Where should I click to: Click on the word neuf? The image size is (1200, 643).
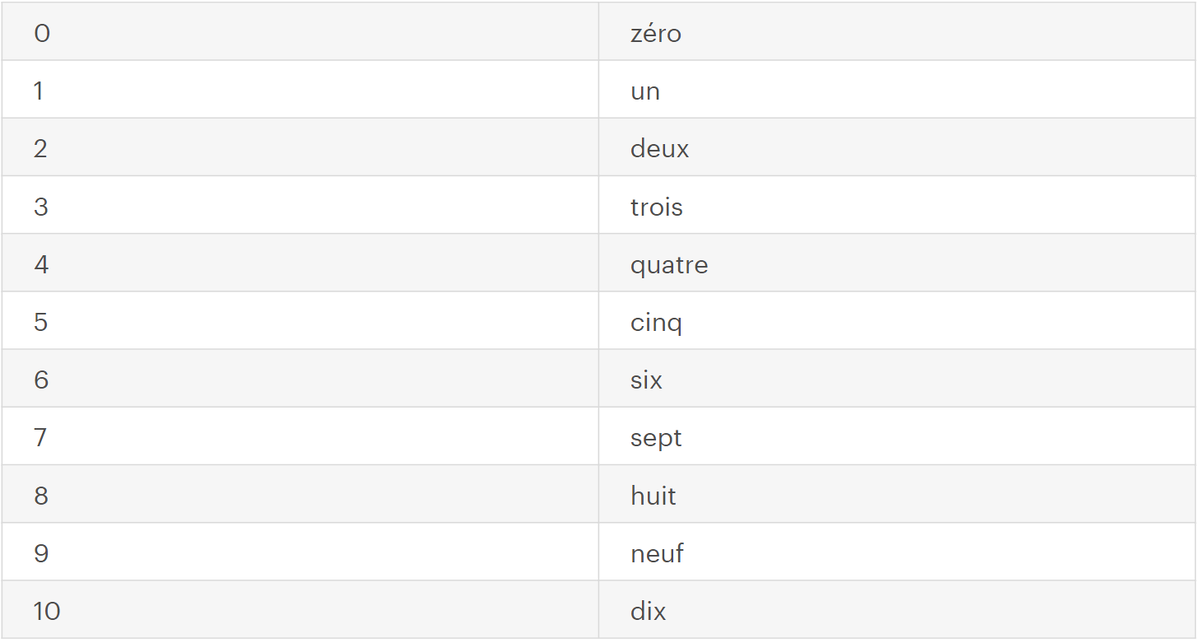point(657,553)
